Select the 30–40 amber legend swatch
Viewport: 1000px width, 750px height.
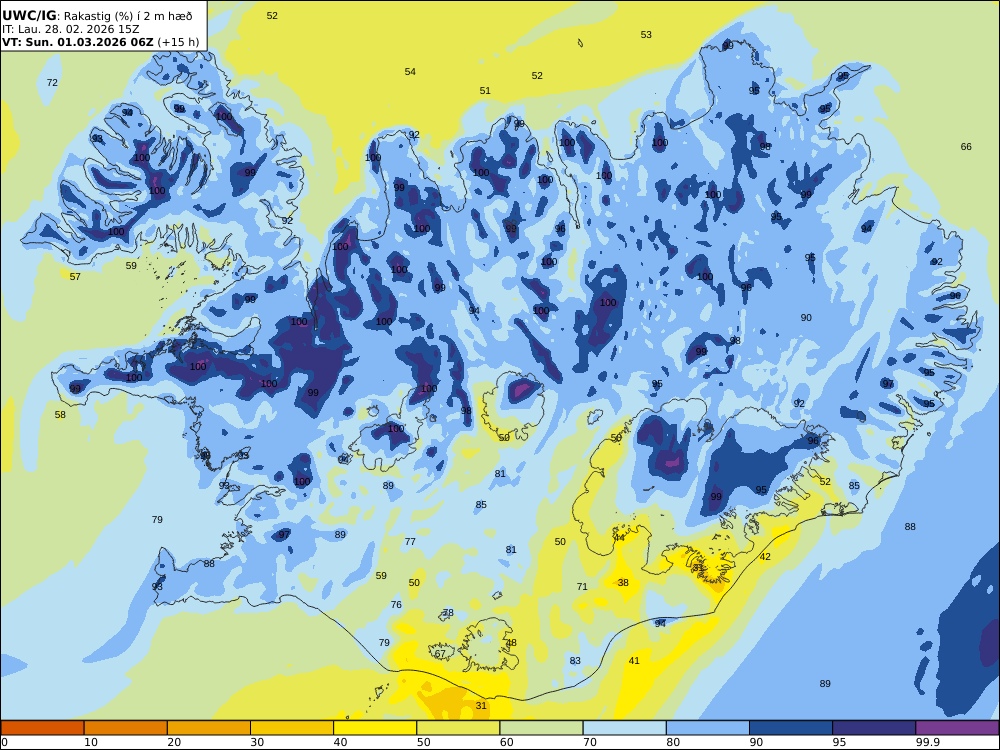292,728
